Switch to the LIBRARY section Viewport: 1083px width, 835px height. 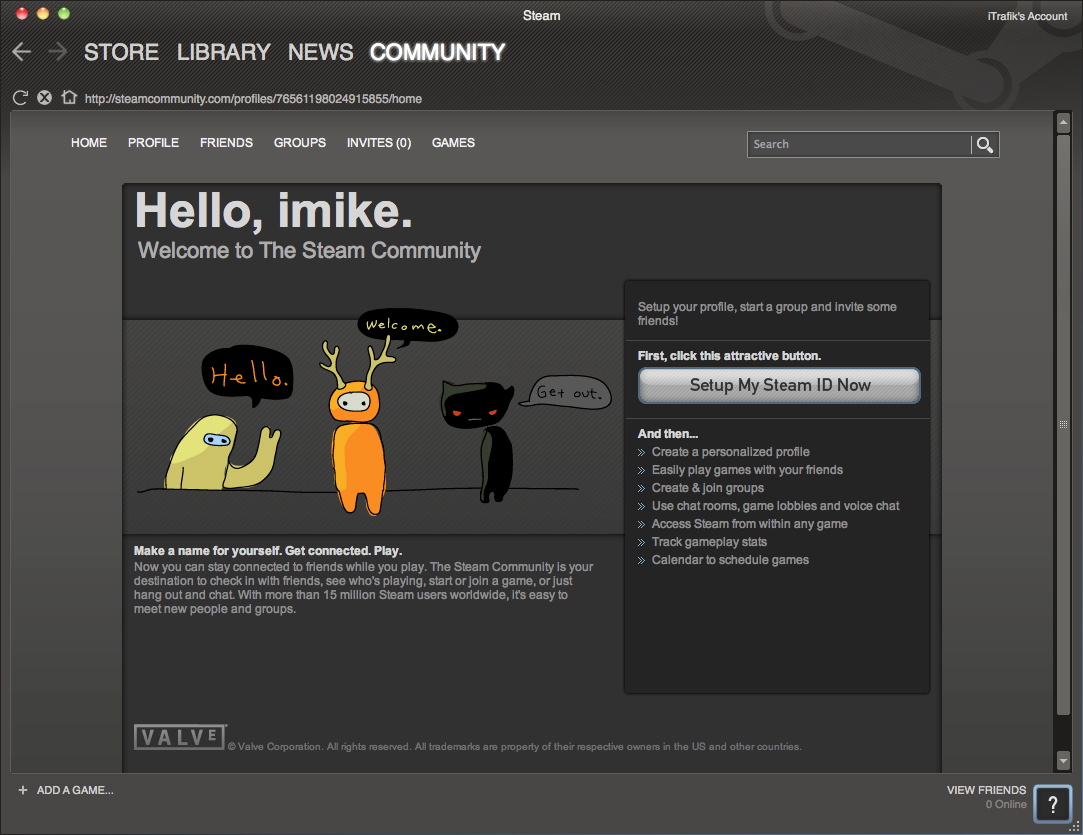click(x=223, y=52)
